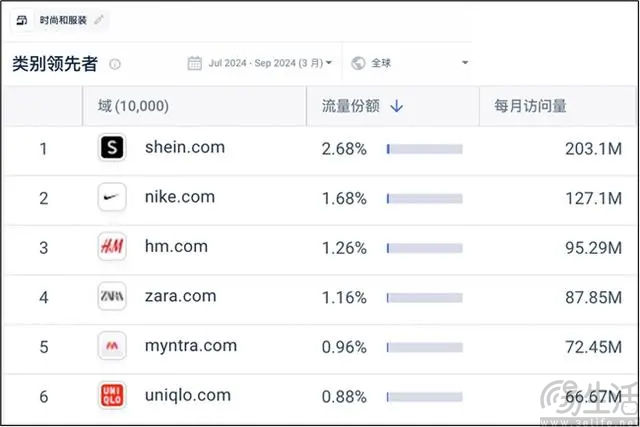The width and height of the screenshot is (640, 427).
Task: Open the myntra.com domain link
Action: click(x=191, y=346)
